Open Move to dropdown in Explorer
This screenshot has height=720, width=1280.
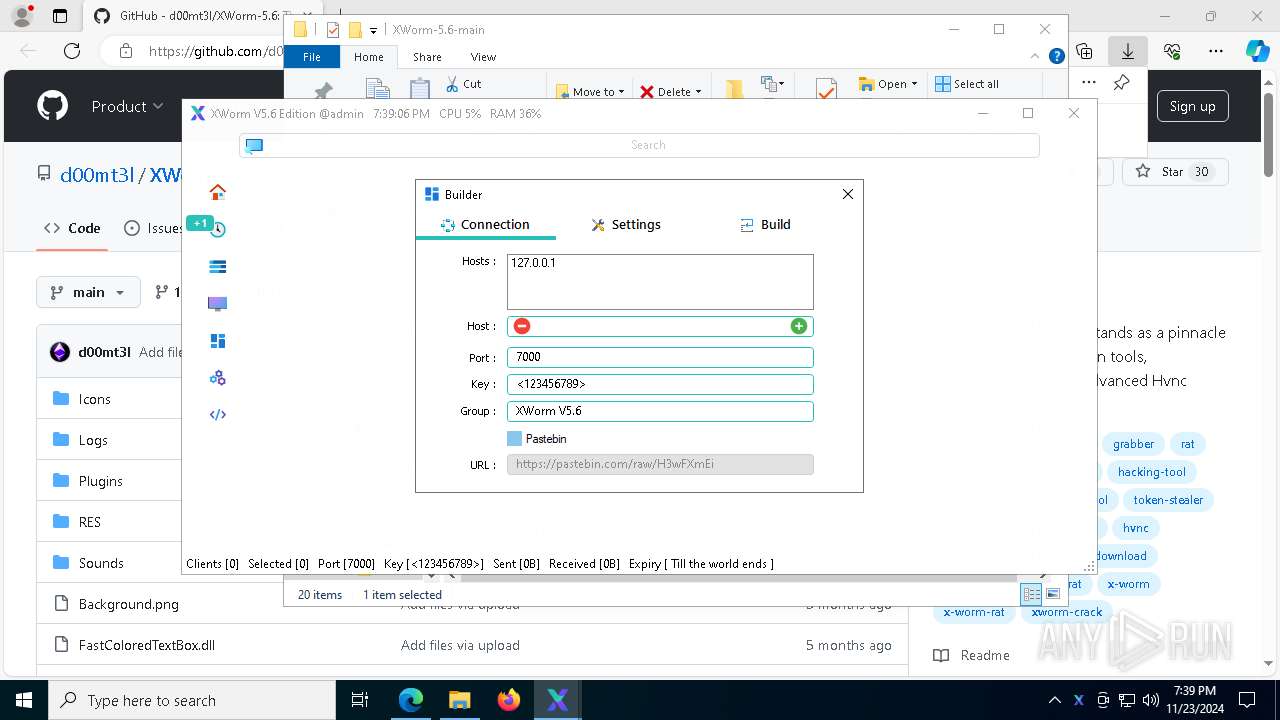coord(591,91)
